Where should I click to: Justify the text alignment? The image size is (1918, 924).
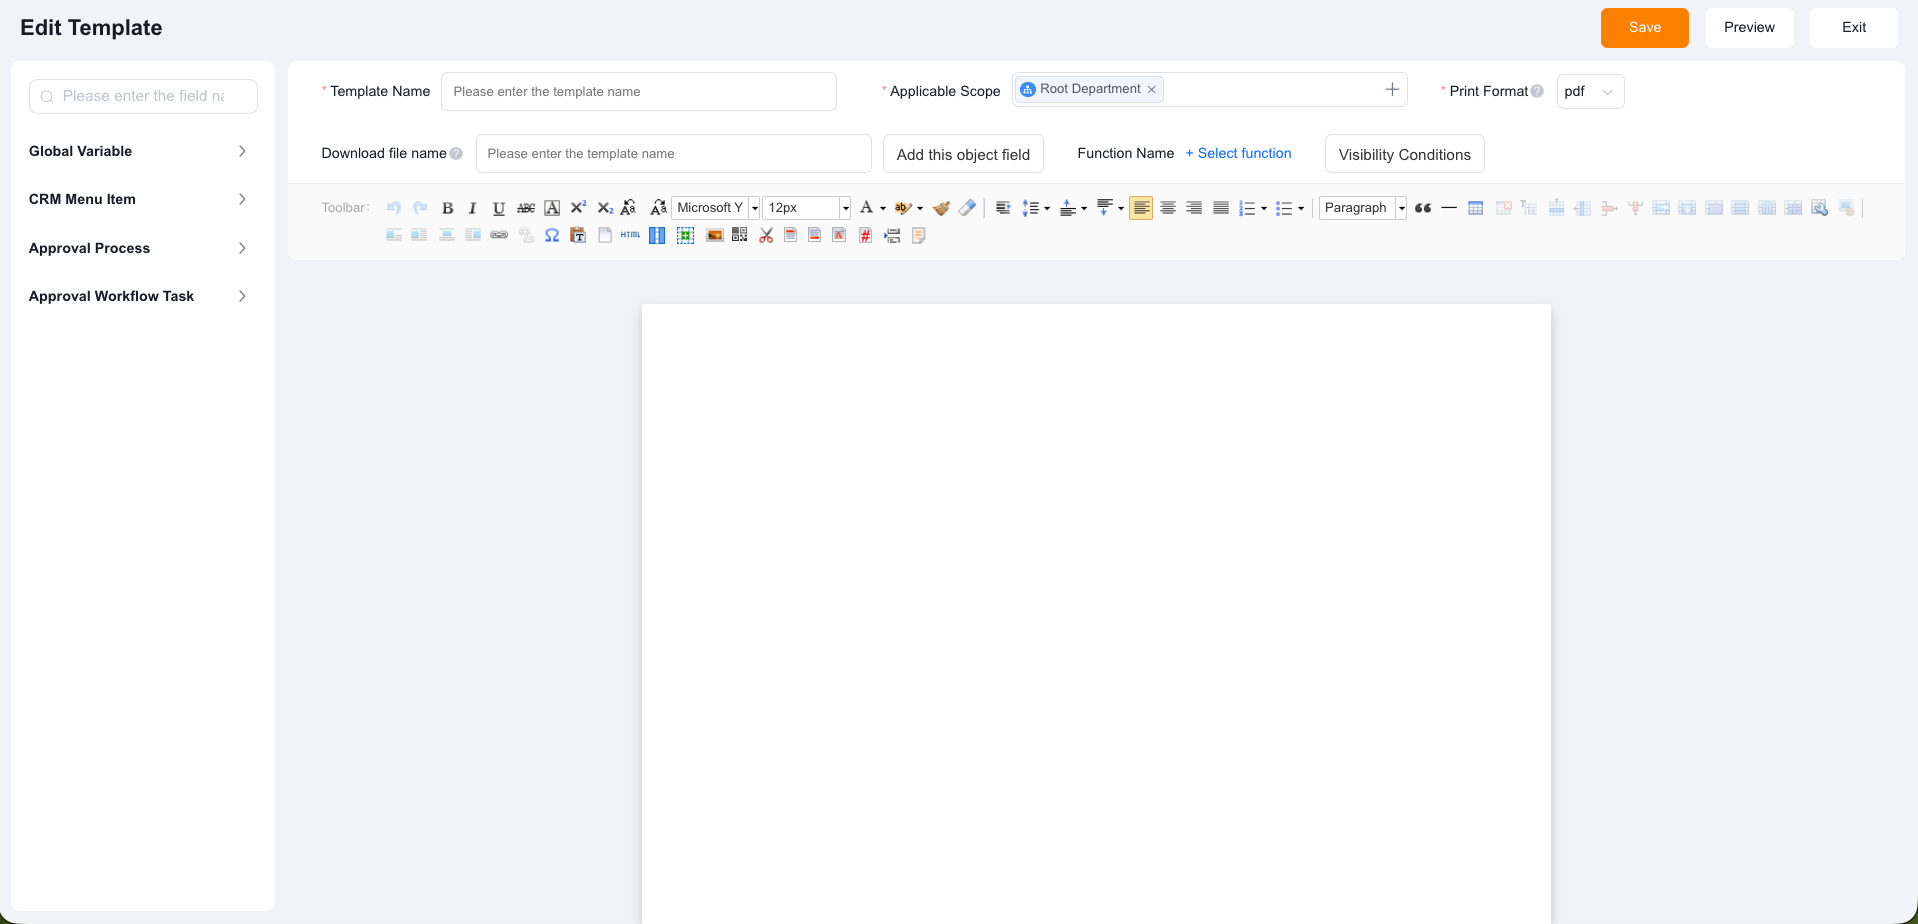coord(1220,208)
